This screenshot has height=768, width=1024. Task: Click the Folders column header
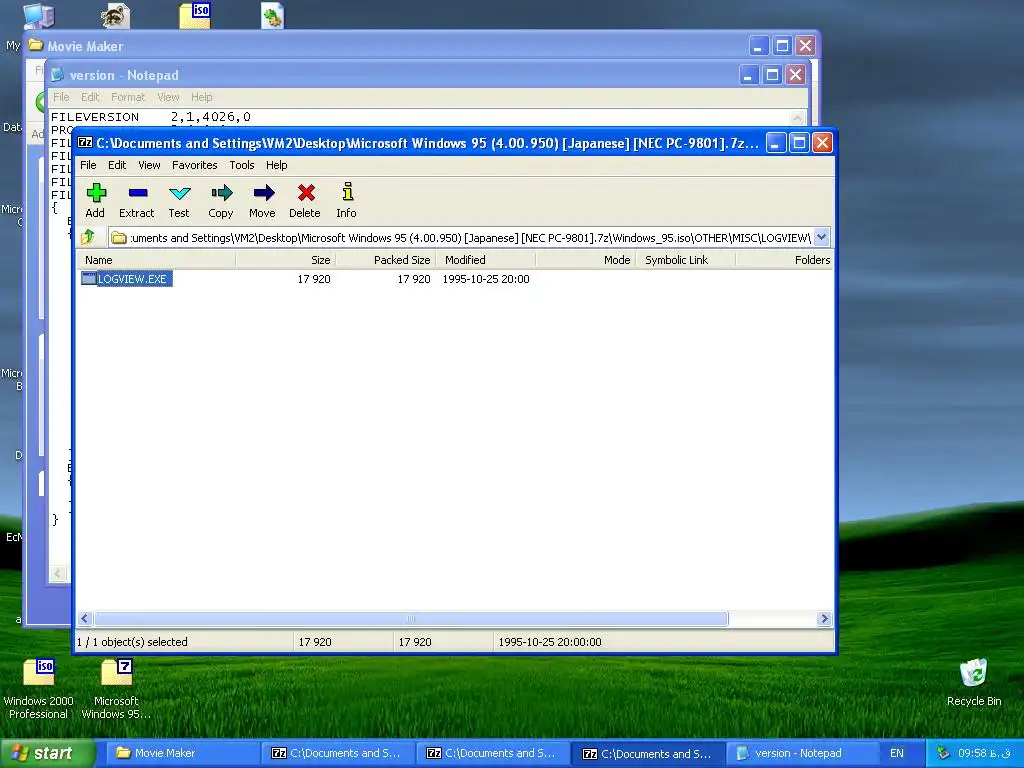click(x=784, y=260)
